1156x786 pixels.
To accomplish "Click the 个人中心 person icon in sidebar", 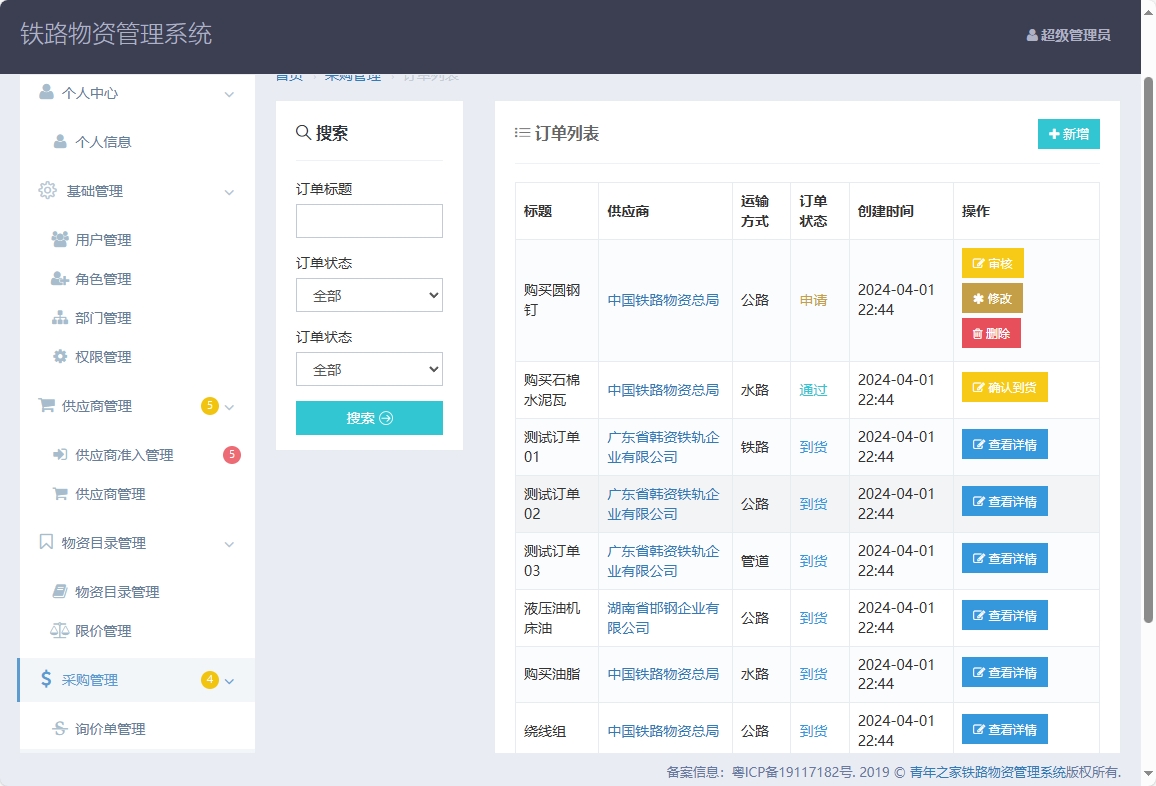I will pyautogui.click(x=44, y=92).
